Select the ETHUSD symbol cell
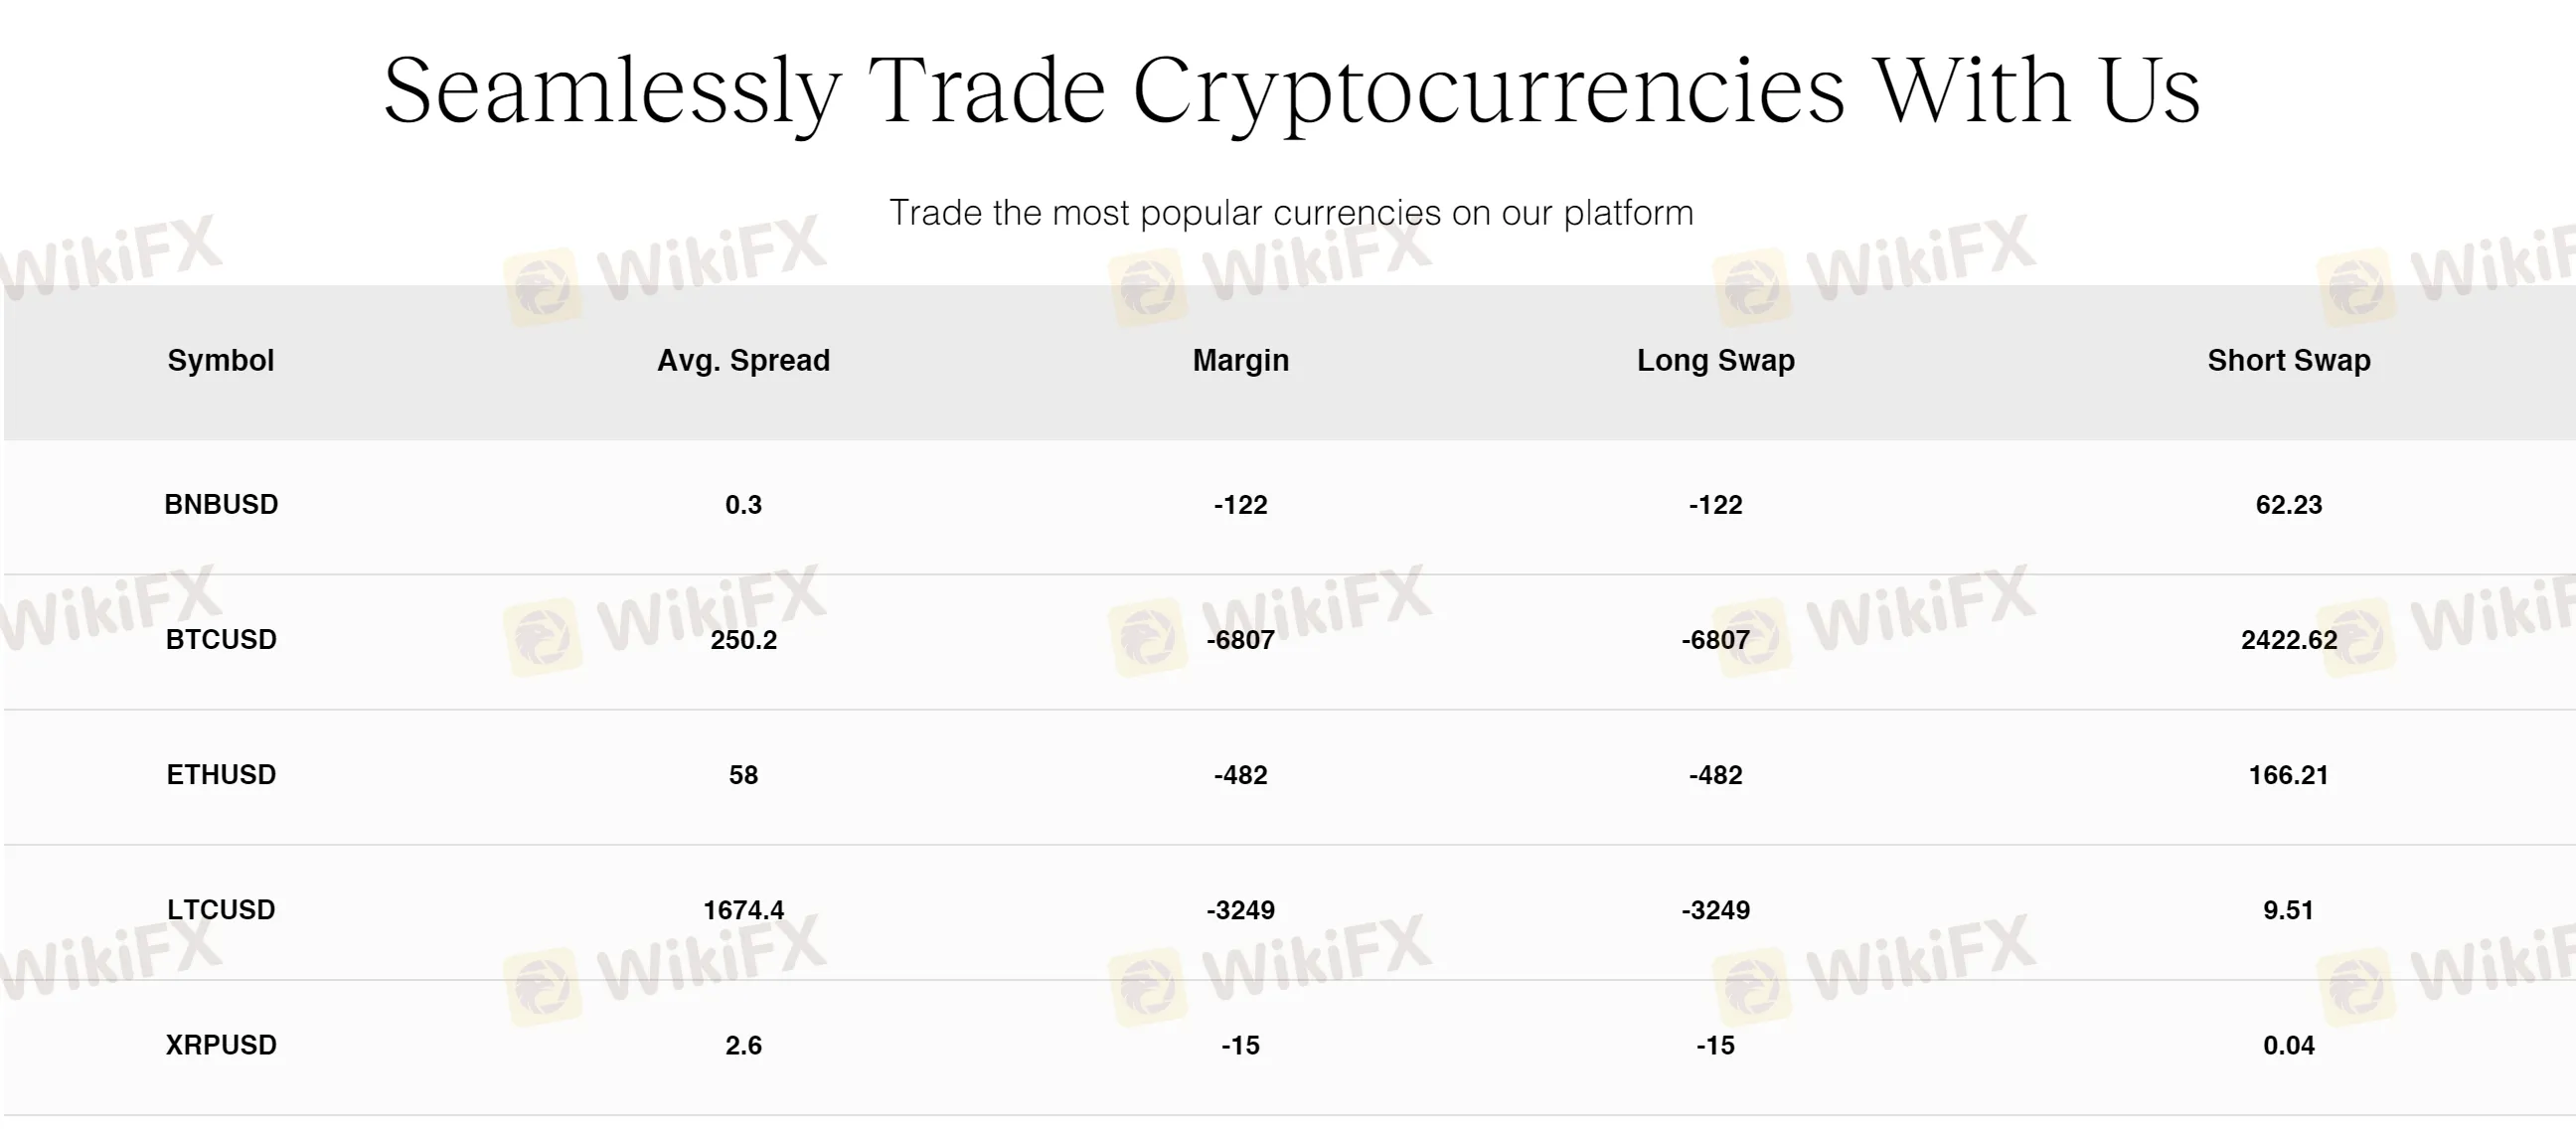 click(x=221, y=774)
